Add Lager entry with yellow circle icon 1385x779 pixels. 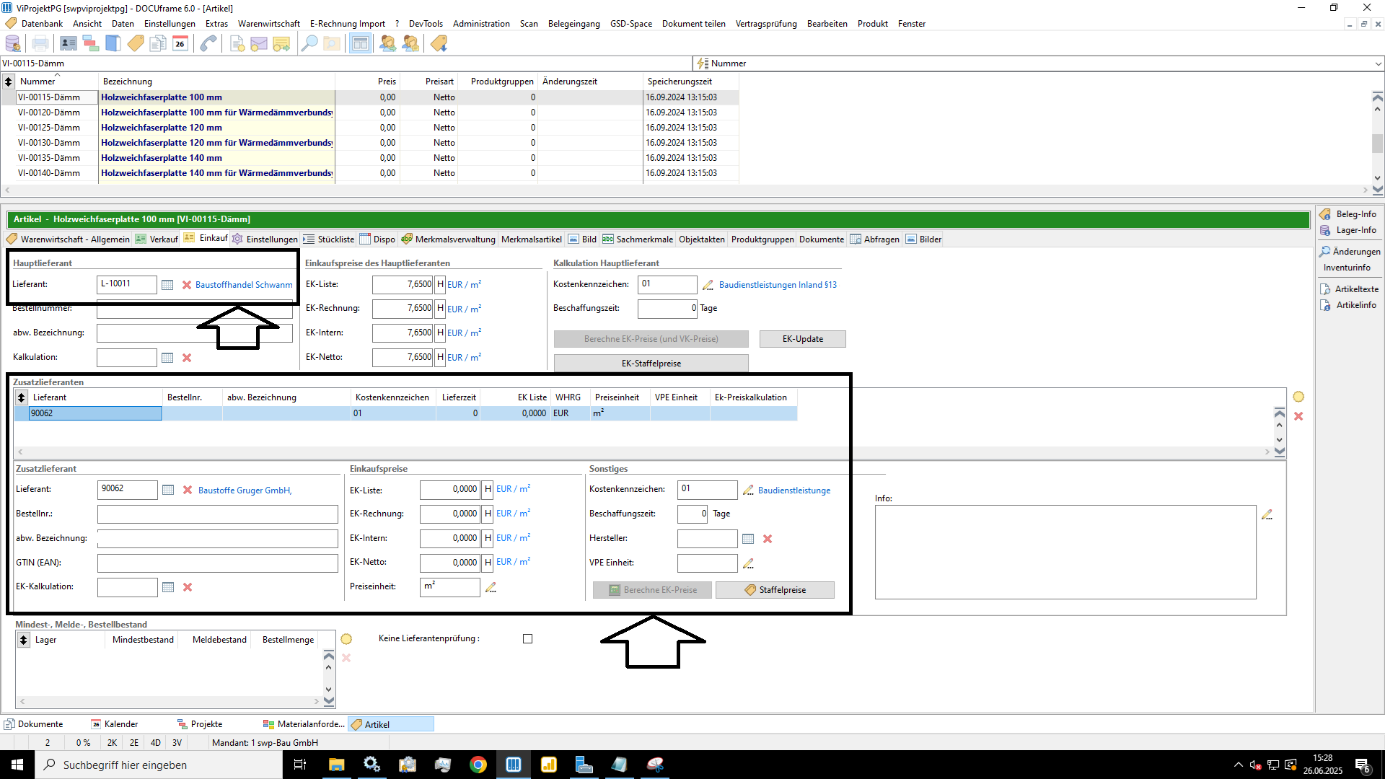pos(346,639)
